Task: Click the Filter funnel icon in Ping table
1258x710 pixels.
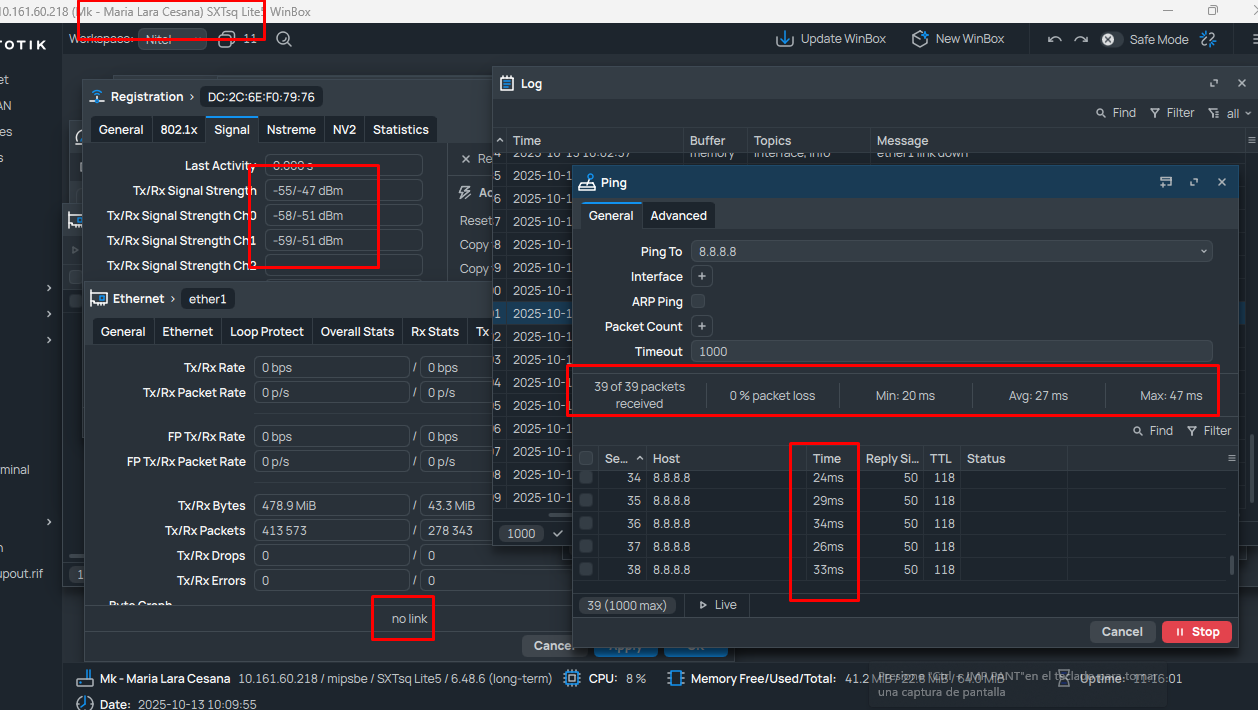Action: 1192,431
